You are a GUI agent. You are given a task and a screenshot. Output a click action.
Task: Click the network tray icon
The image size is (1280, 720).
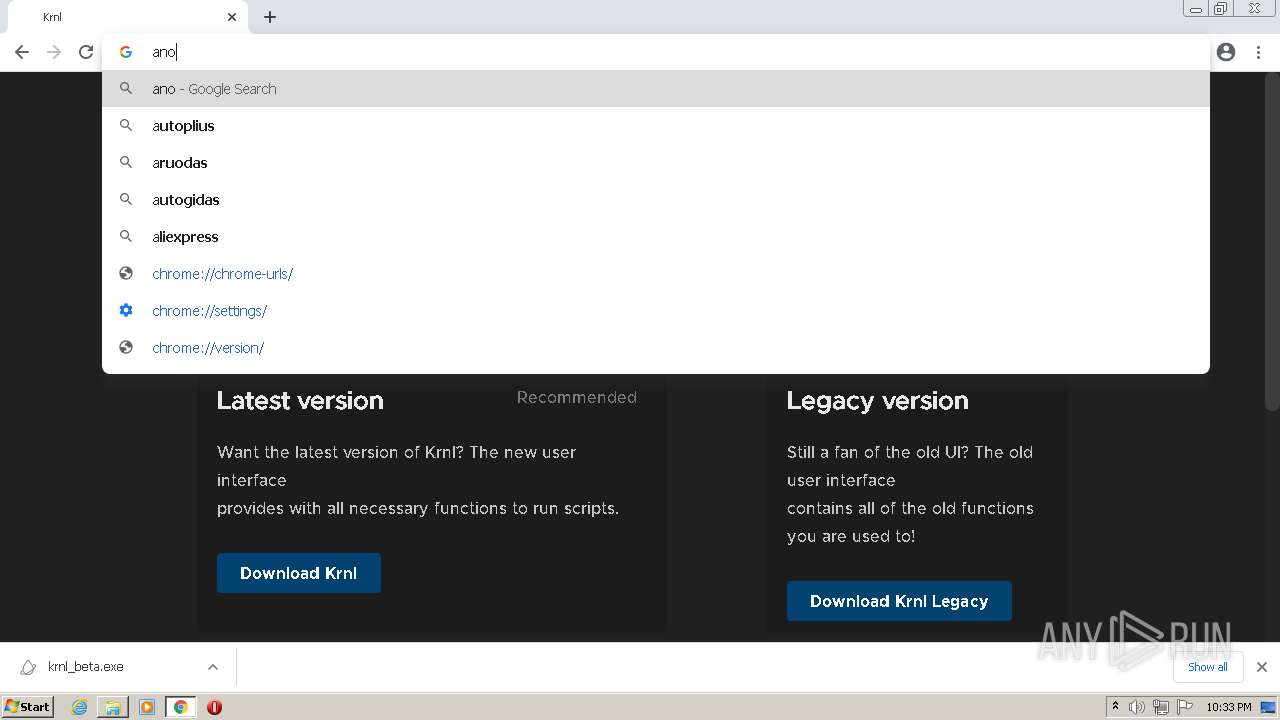1160,707
